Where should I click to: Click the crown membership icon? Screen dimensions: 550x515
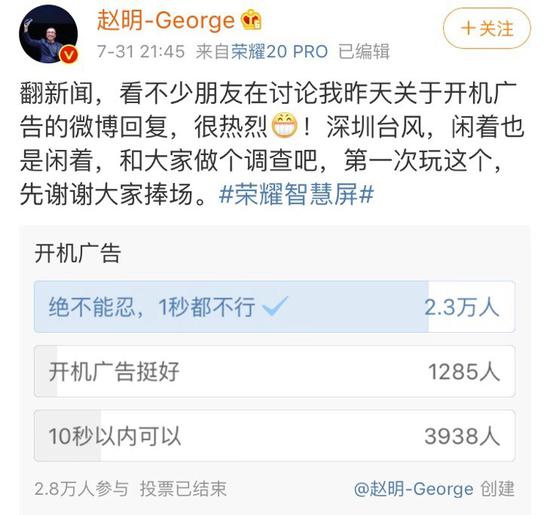(x=251, y=19)
